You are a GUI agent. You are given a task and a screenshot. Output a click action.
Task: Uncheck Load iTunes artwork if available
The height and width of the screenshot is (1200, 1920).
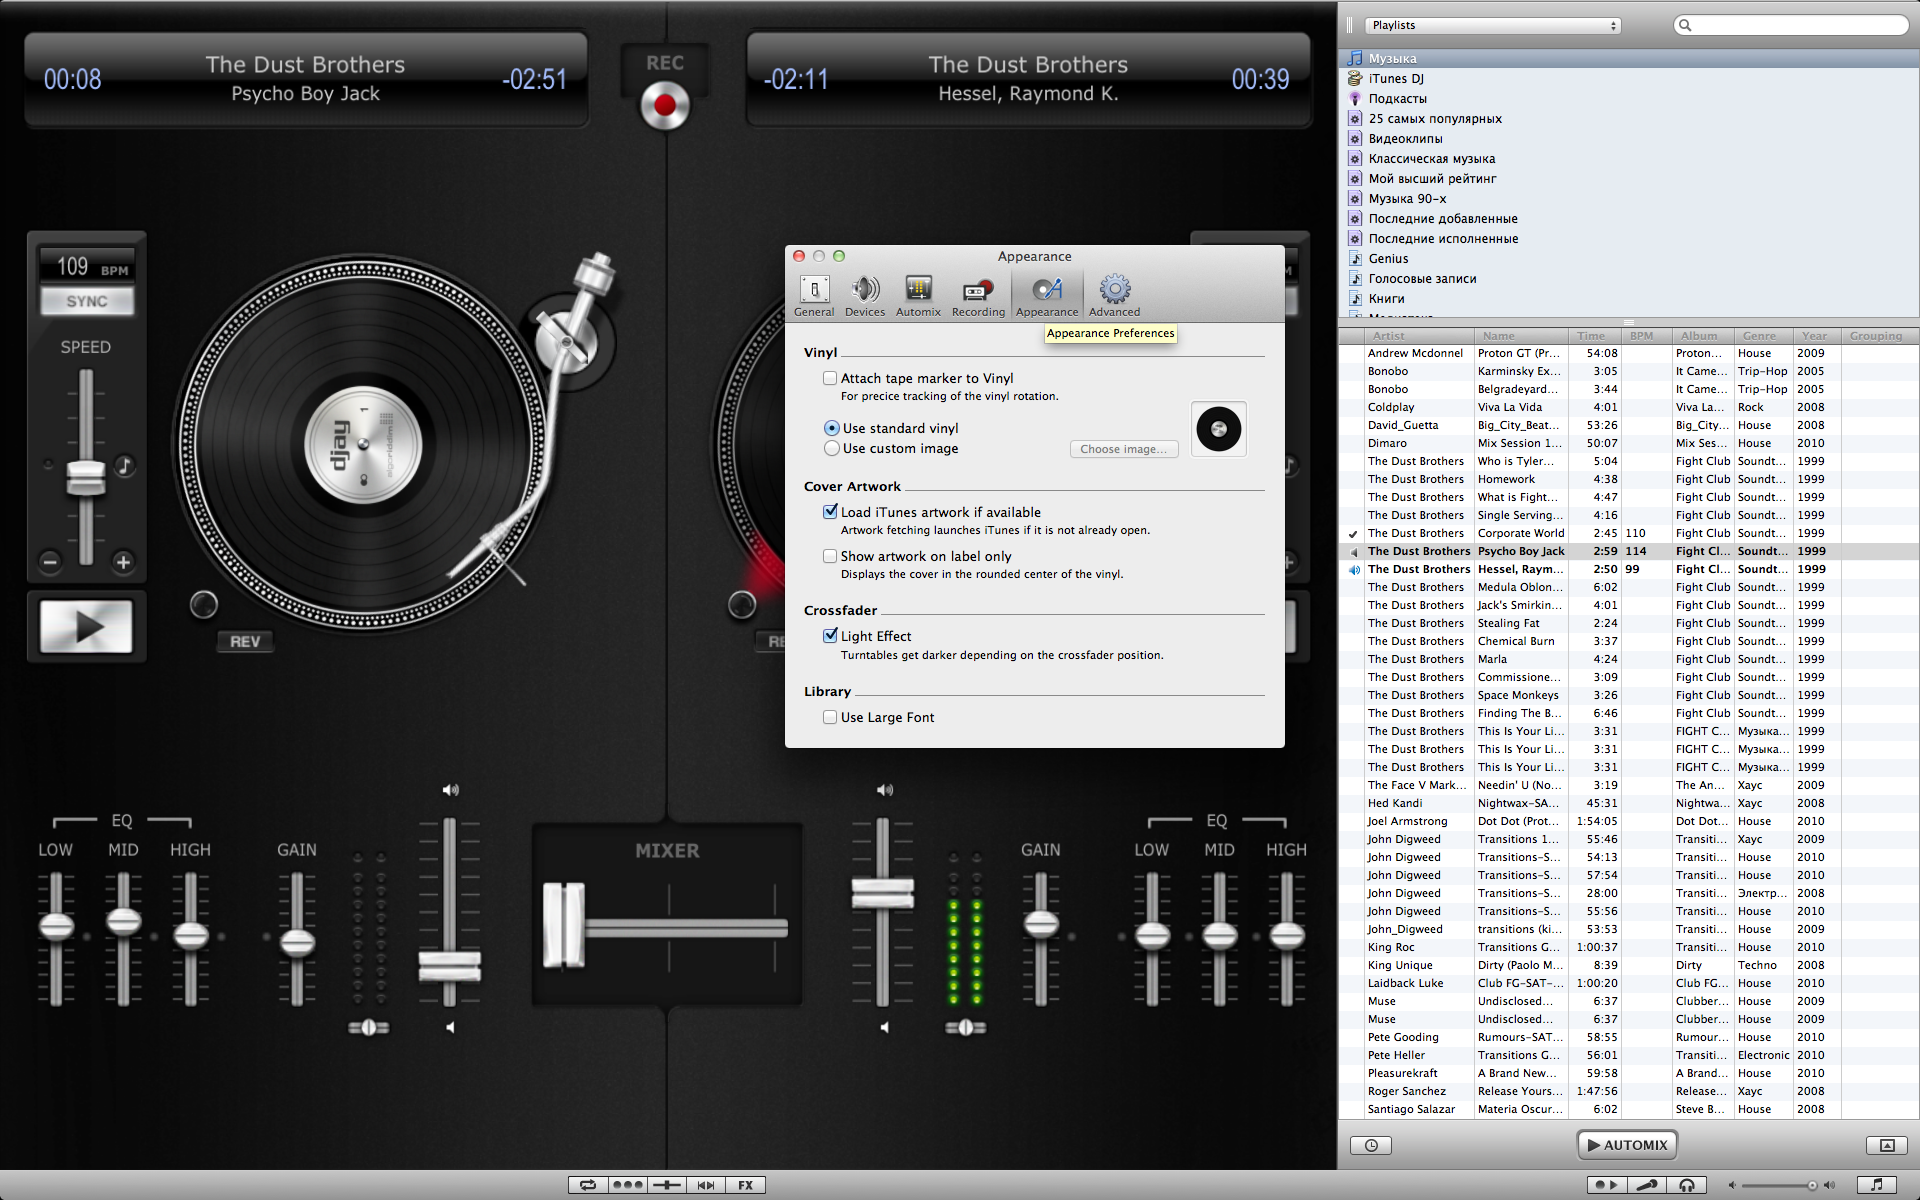[x=830, y=511]
